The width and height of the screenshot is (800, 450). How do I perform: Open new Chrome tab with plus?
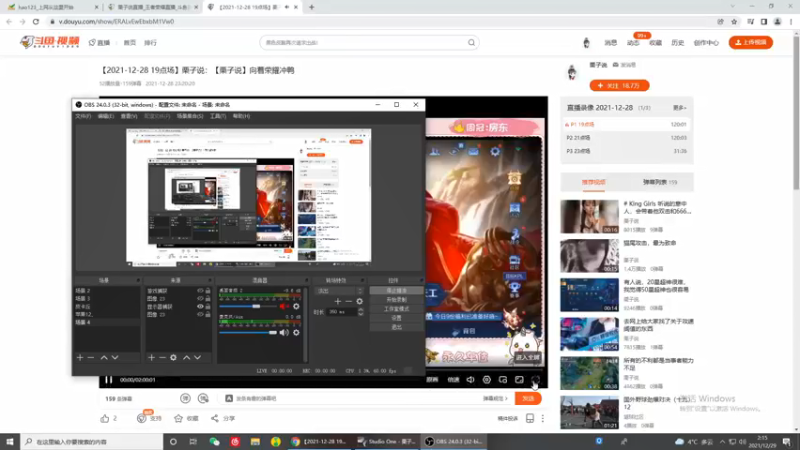311,7
